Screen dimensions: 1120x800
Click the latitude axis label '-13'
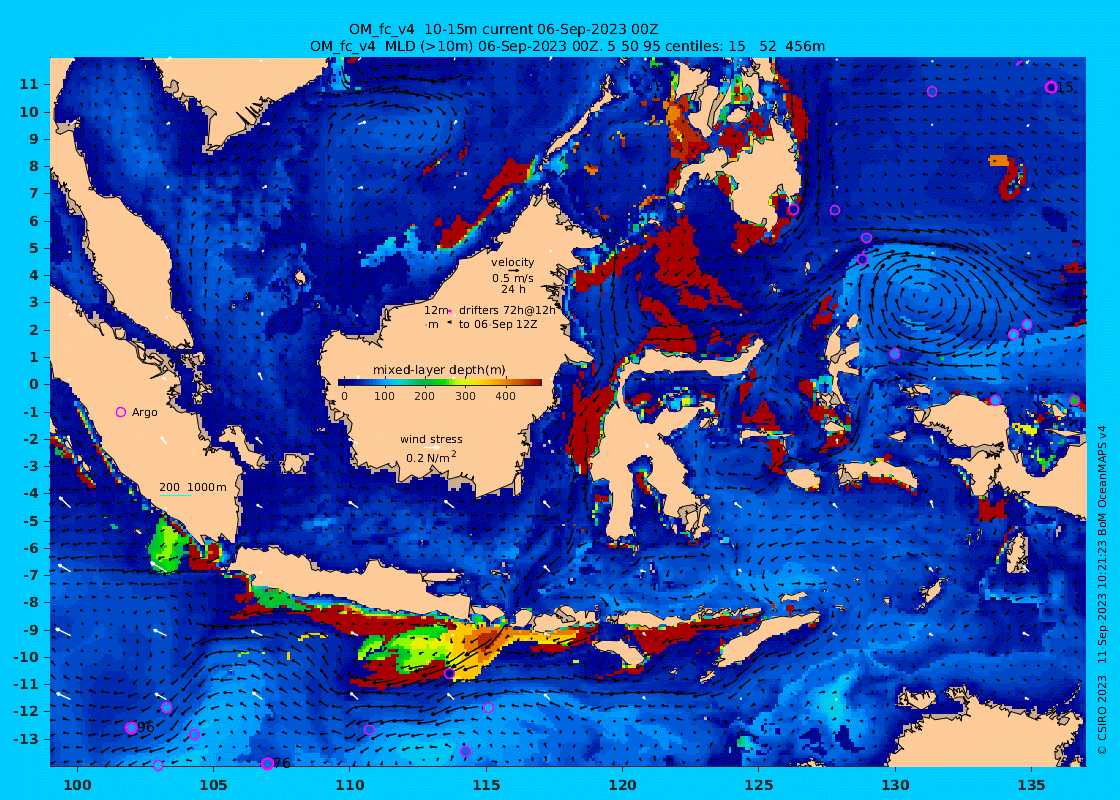point(26,739)
